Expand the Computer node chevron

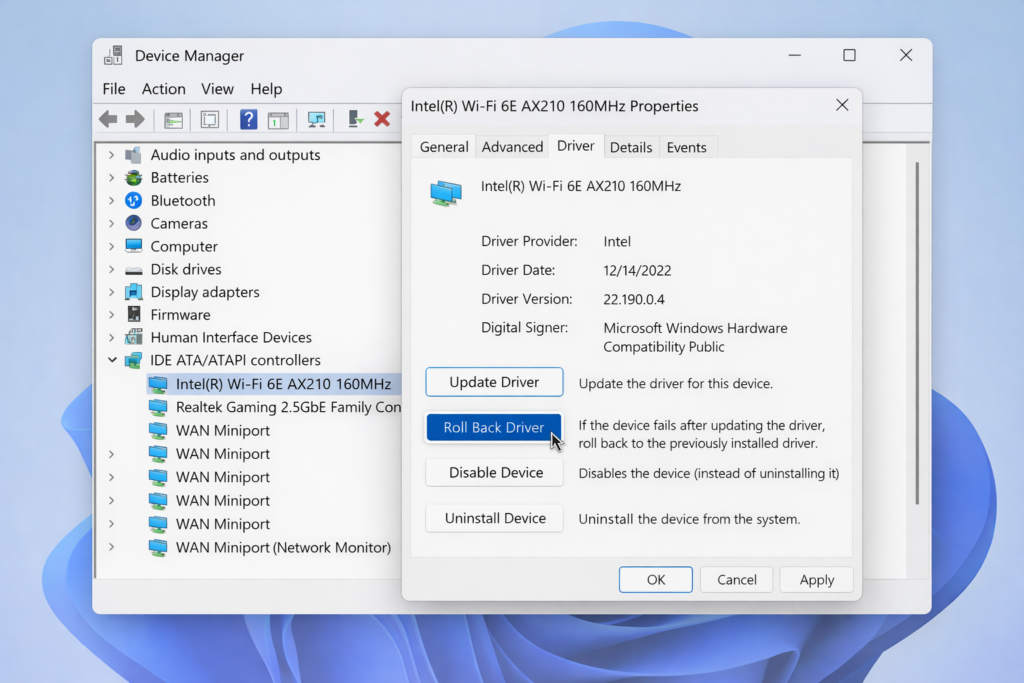coord(112,246)
